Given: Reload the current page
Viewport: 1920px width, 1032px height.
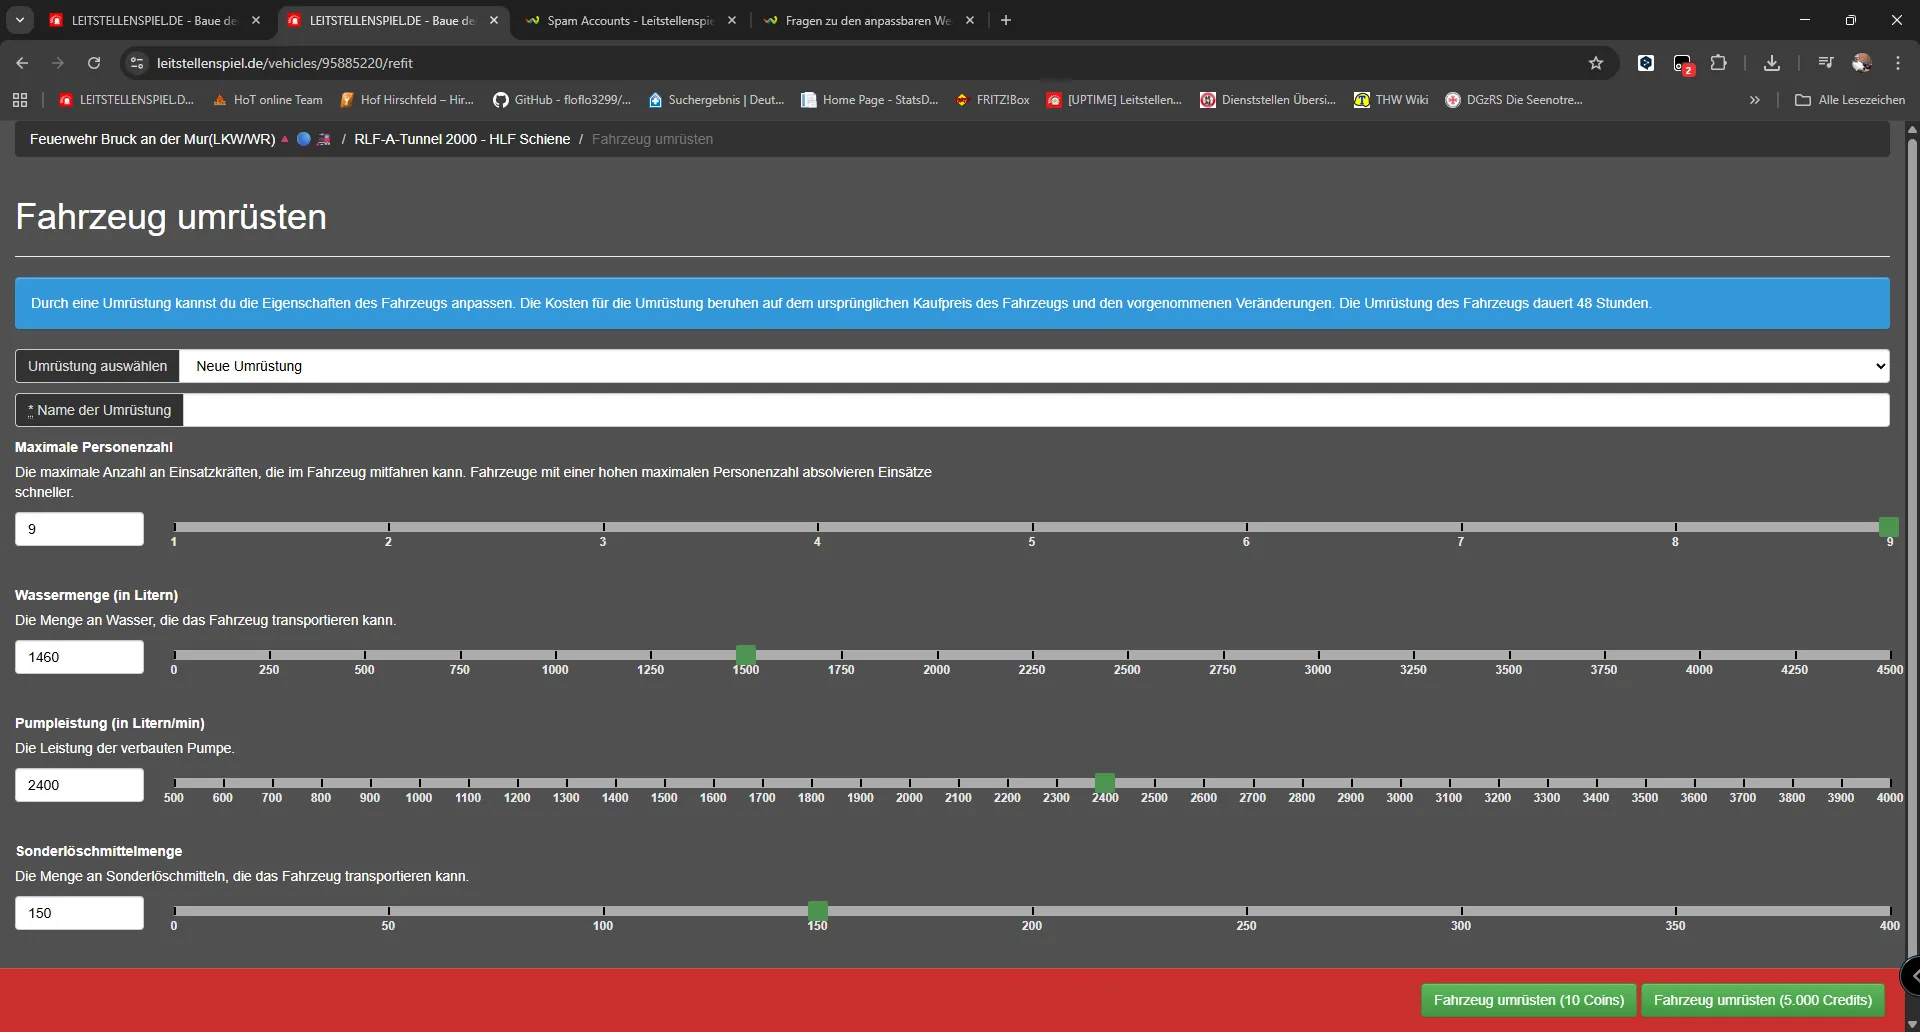Looking at the screenshot, I should tap(94, 63).
